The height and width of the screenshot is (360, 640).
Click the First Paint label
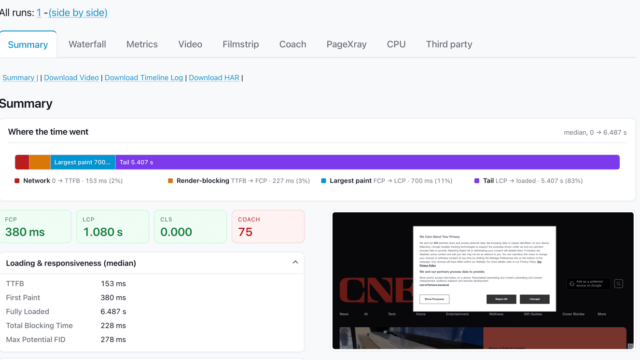(23, 298)
